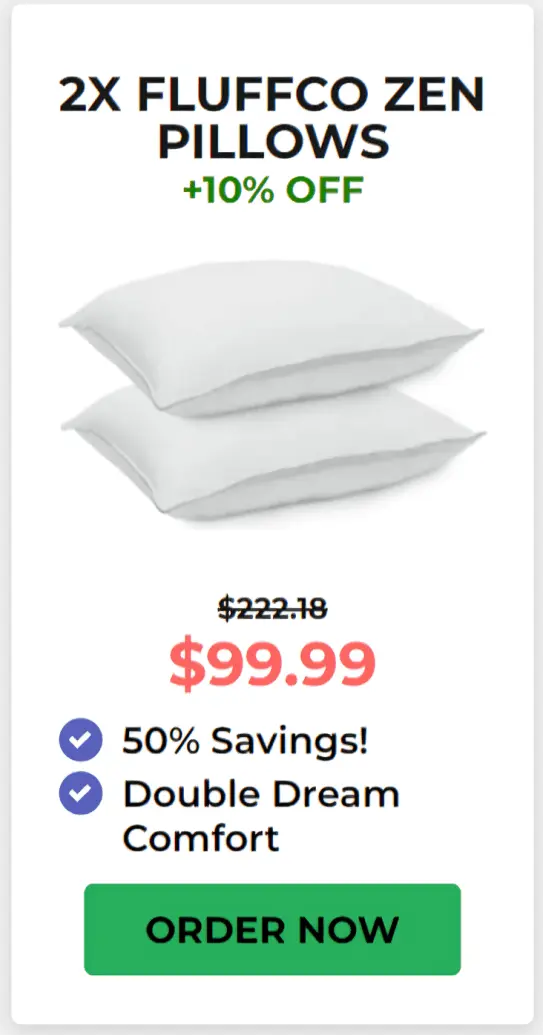Click the green +10% discount text
This screenshot has width=543, height=1035.
pos(229,190)
